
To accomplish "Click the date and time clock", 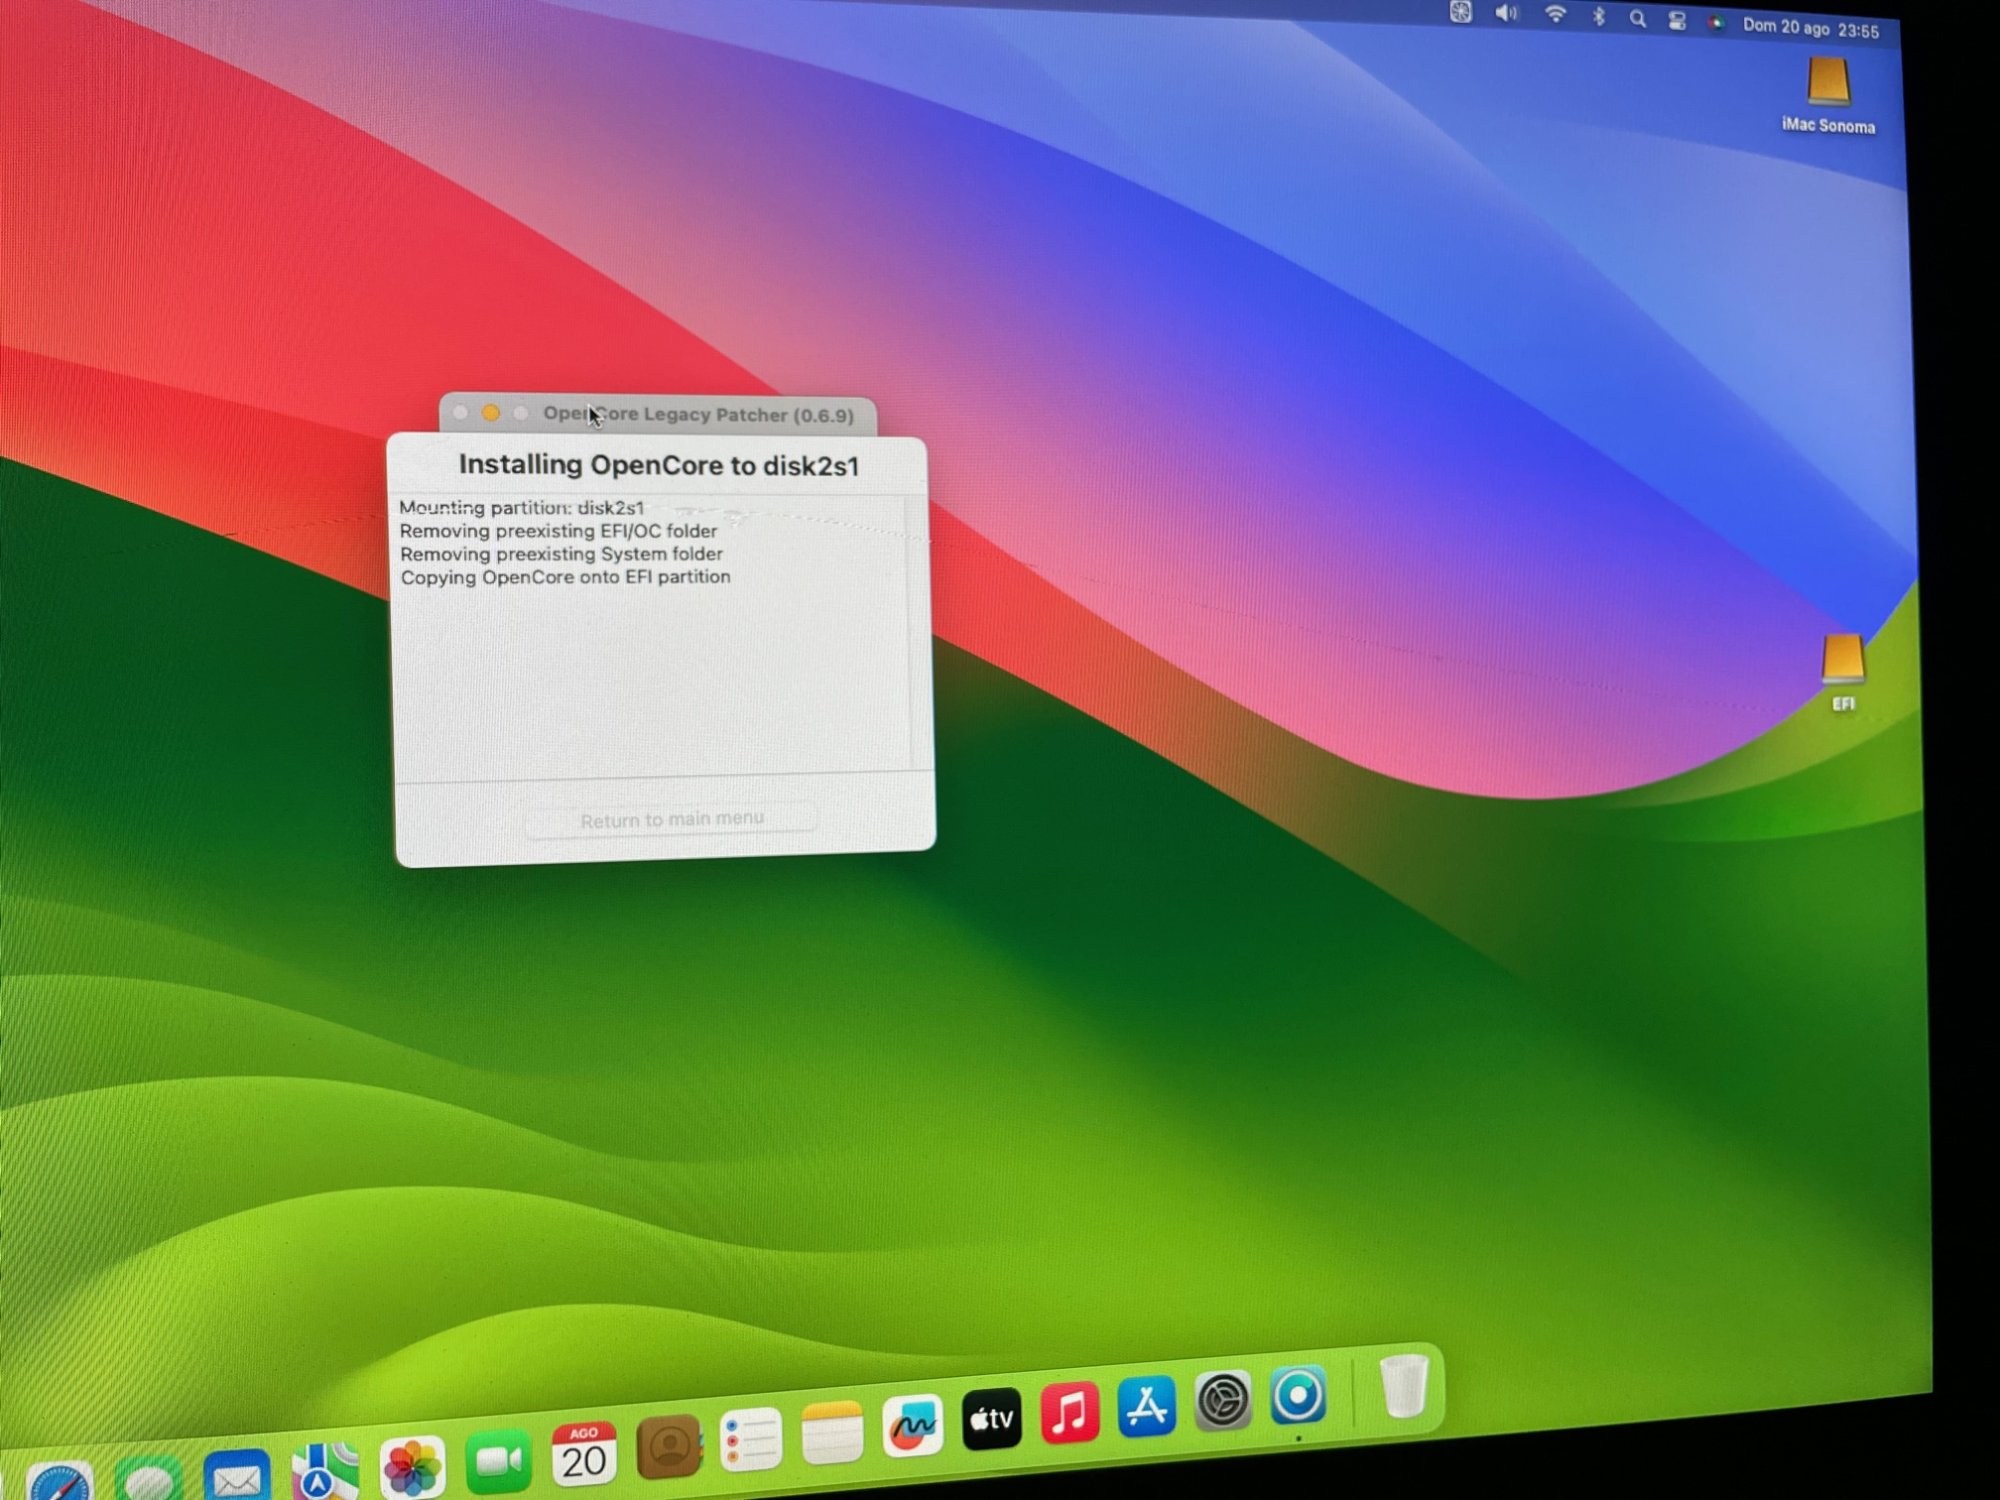I will pyautogui.click(x=1810, y=28).
